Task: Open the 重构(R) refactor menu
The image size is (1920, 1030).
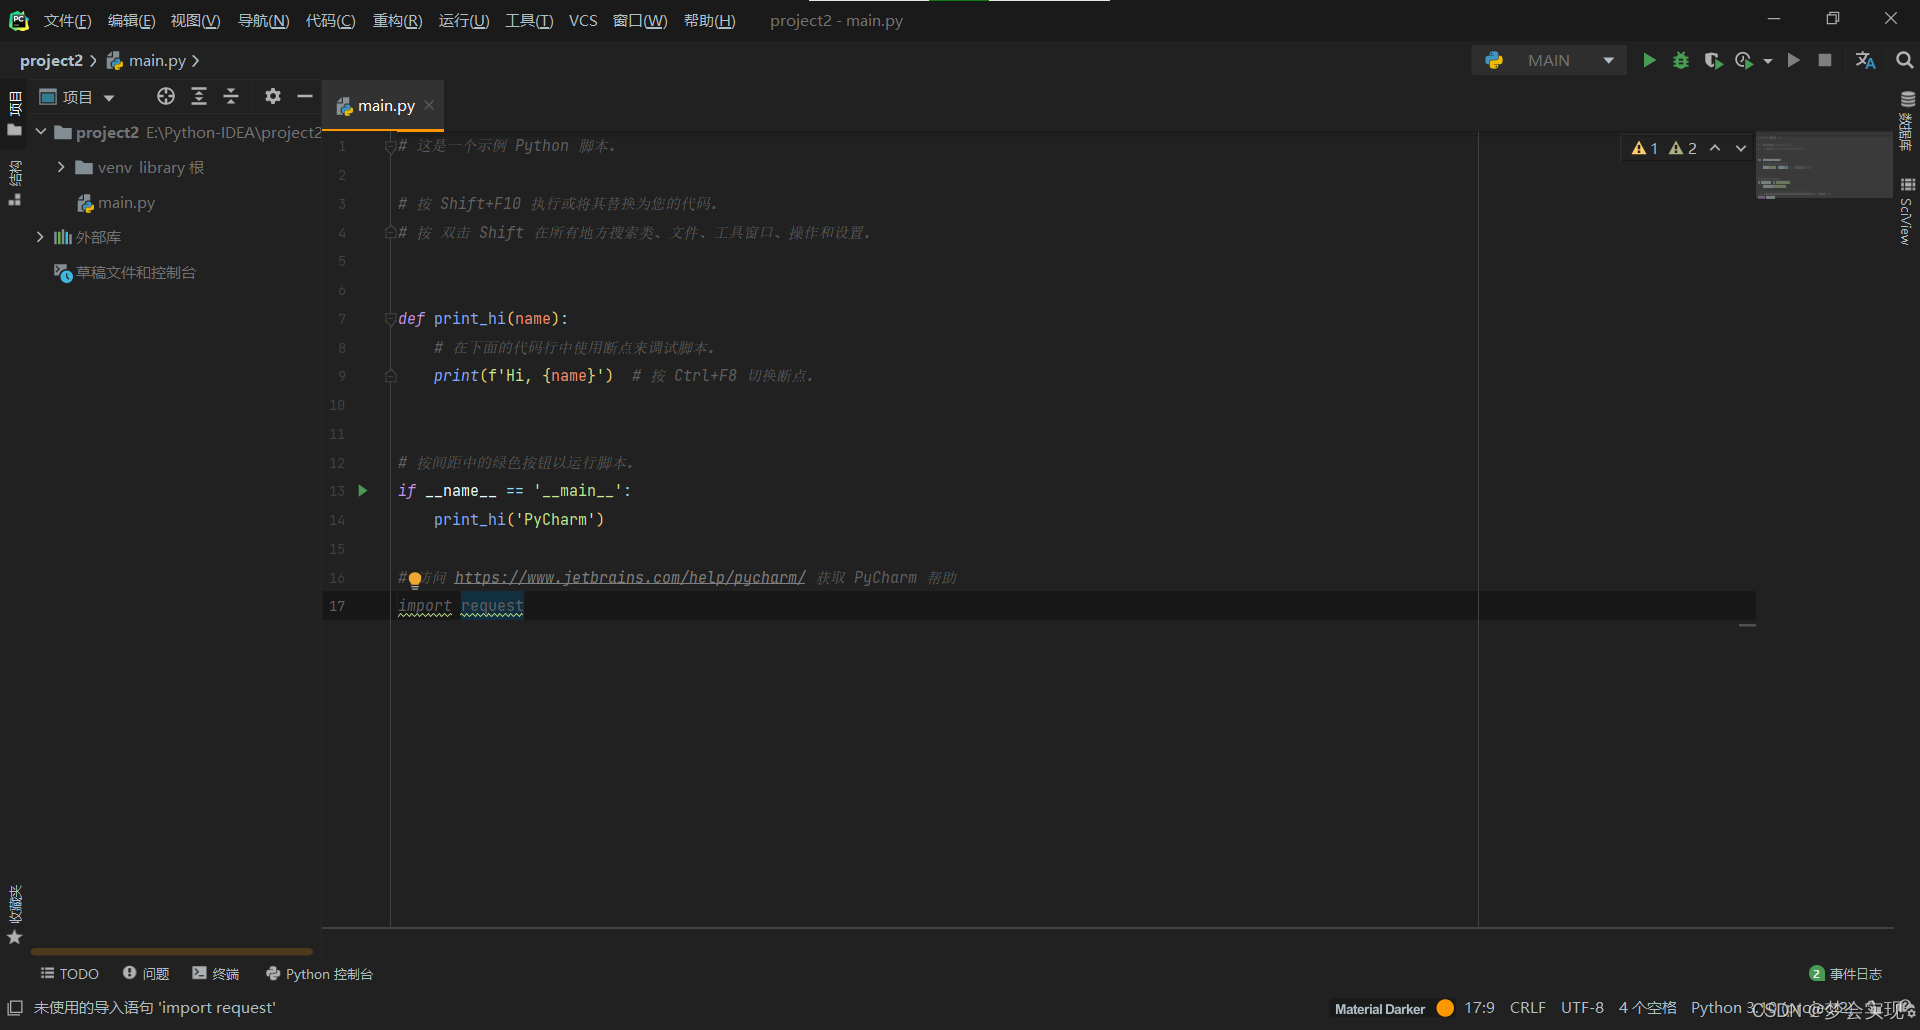Action: (x=397, y=21)
